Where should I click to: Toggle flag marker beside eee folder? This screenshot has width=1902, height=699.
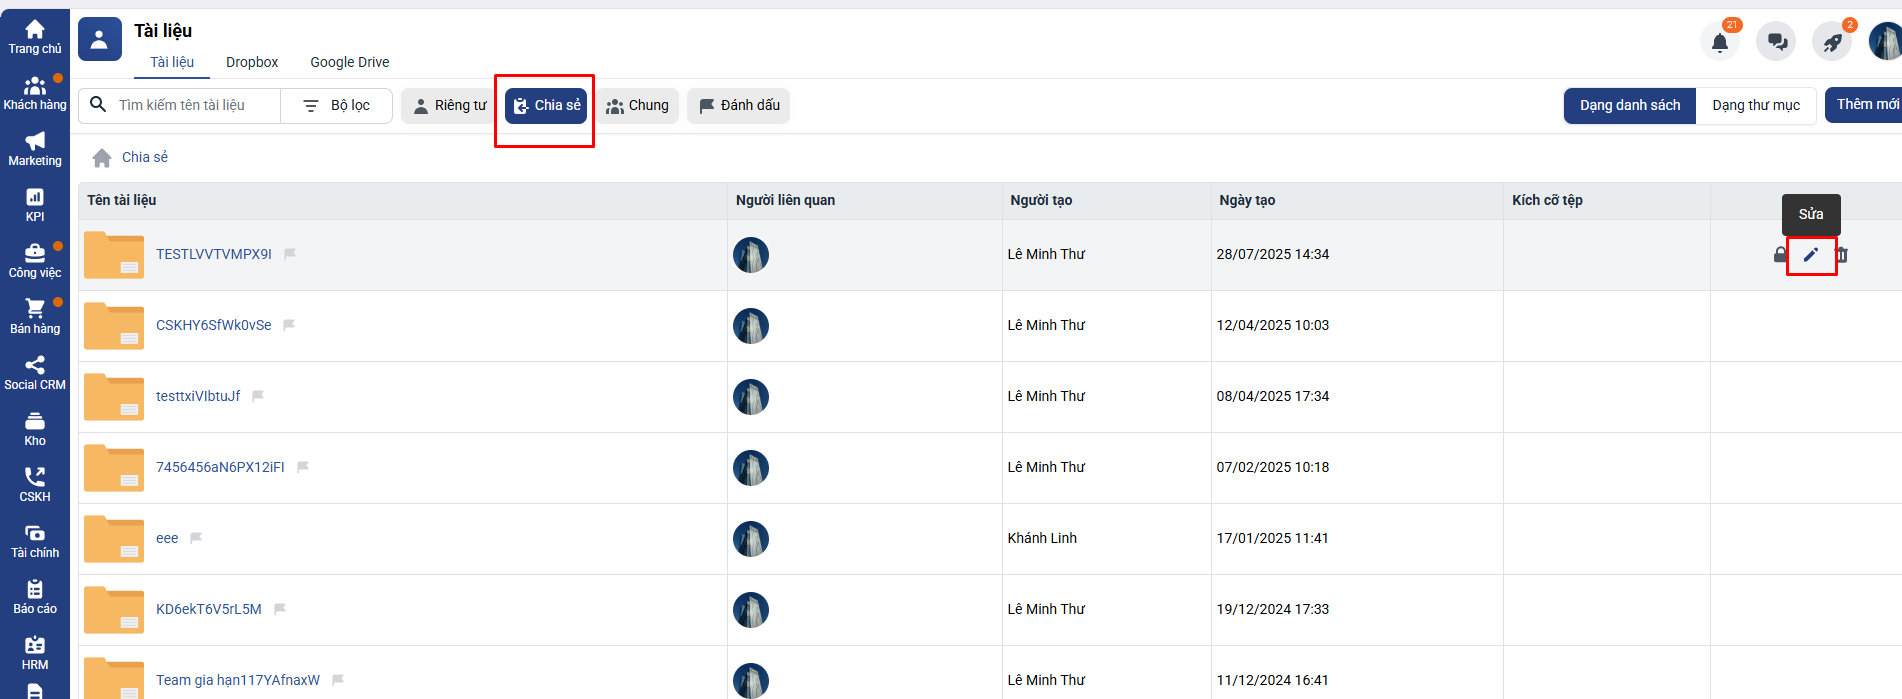click(196, 538)
